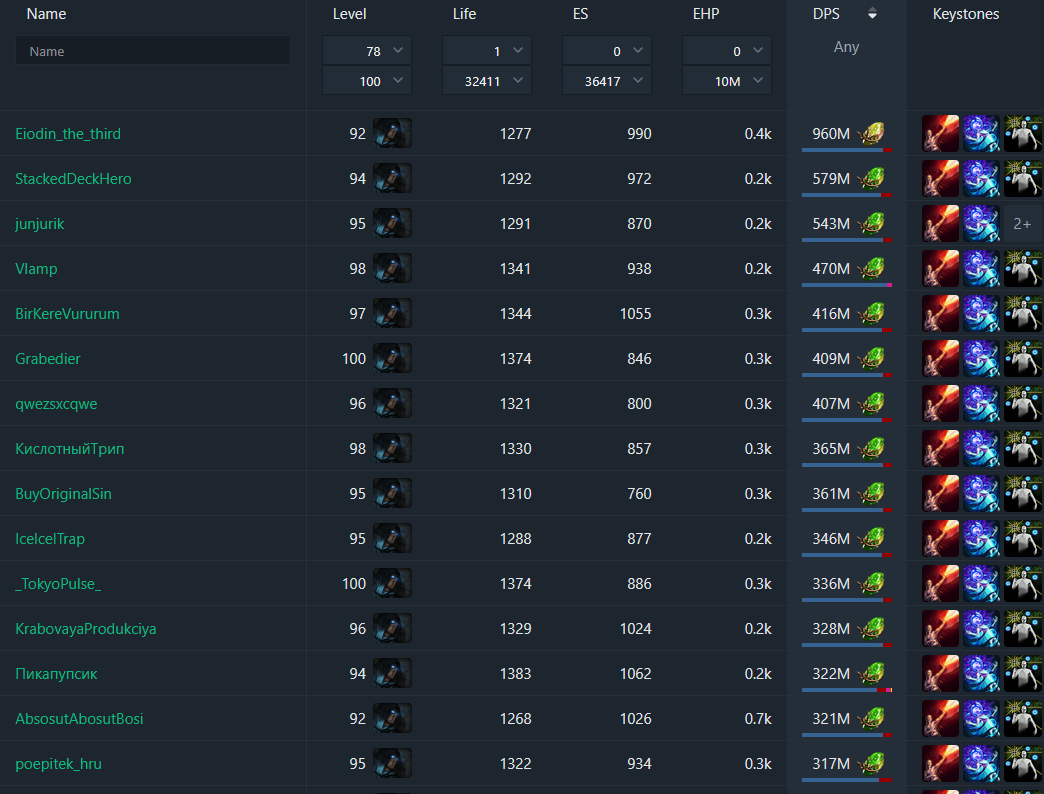Open minimum ES dropdown showing 0

(607, 51)
